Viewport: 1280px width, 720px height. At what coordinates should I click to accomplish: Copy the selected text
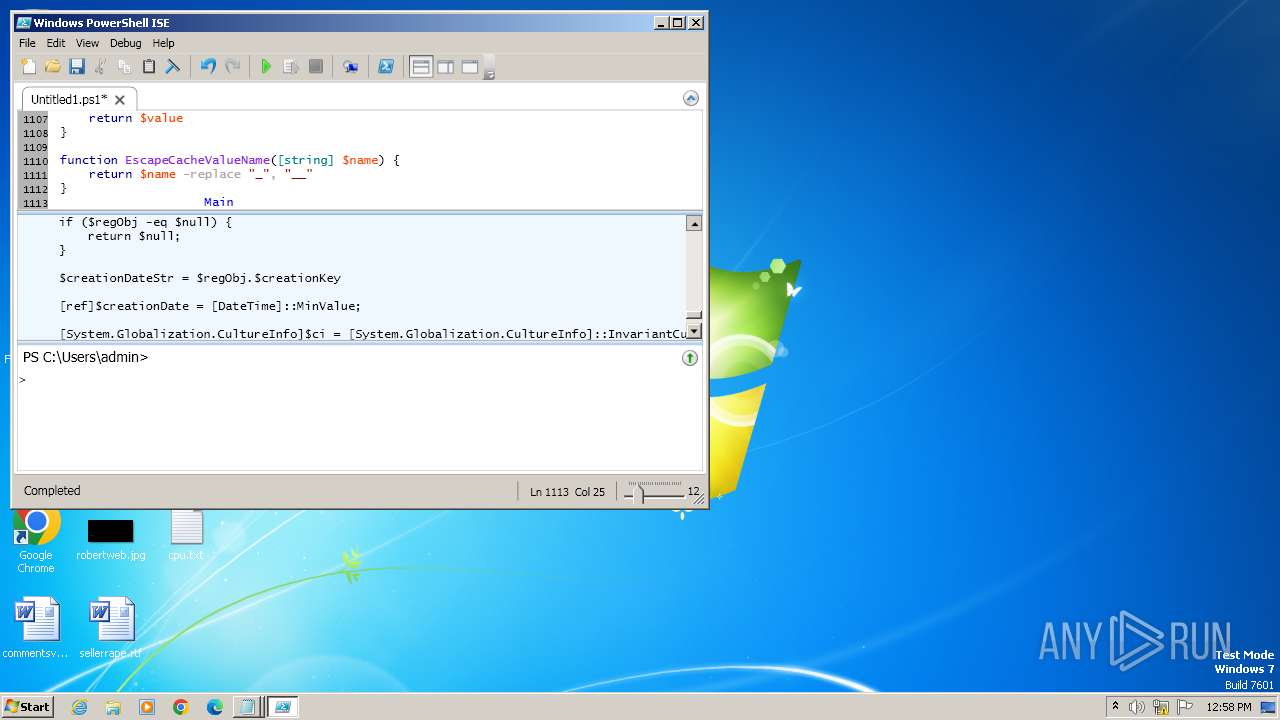tap(124, 67)
